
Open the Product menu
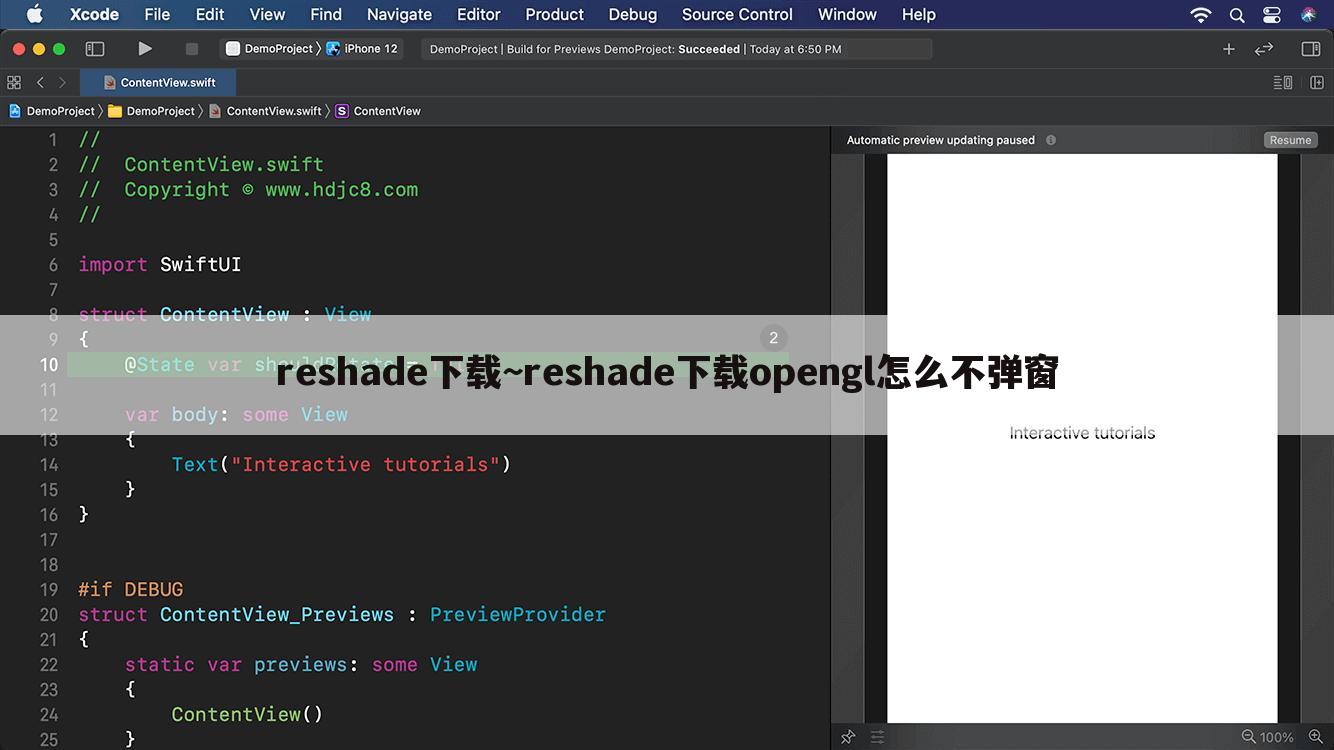point(554,14)
